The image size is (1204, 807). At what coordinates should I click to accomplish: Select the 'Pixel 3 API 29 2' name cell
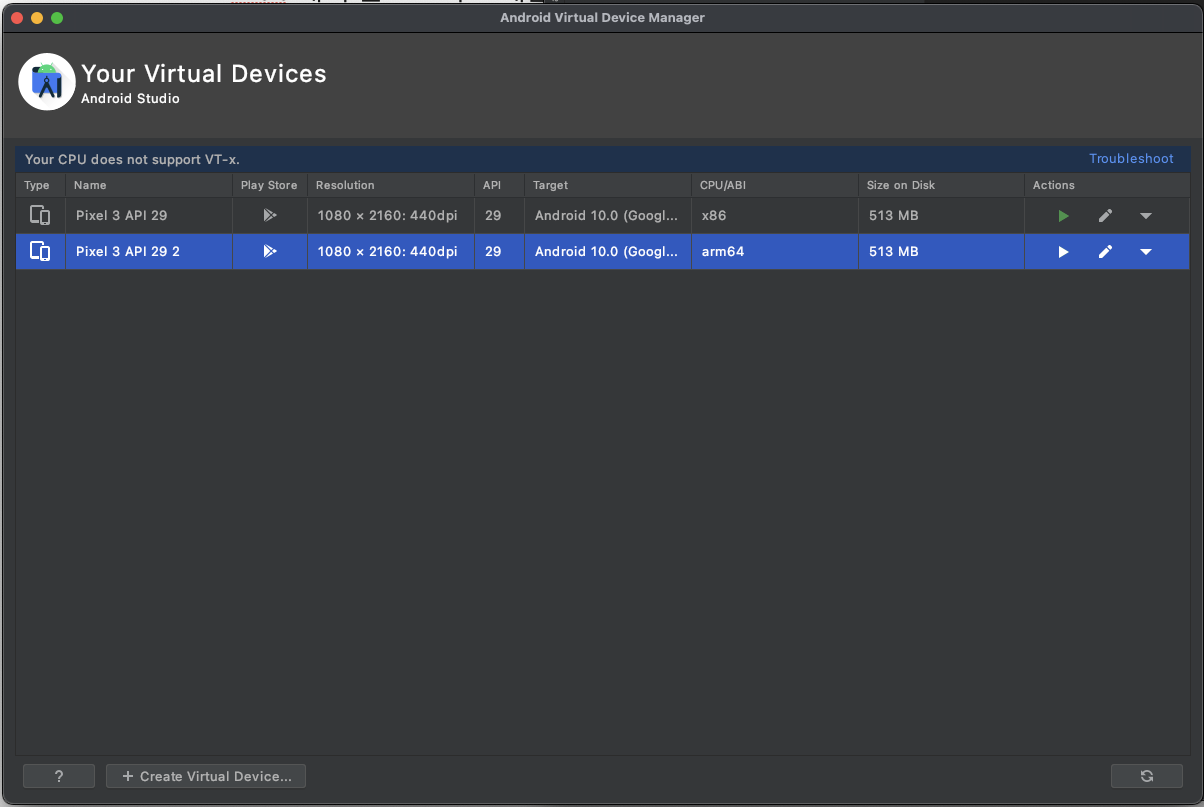click(x=149, y=252)
